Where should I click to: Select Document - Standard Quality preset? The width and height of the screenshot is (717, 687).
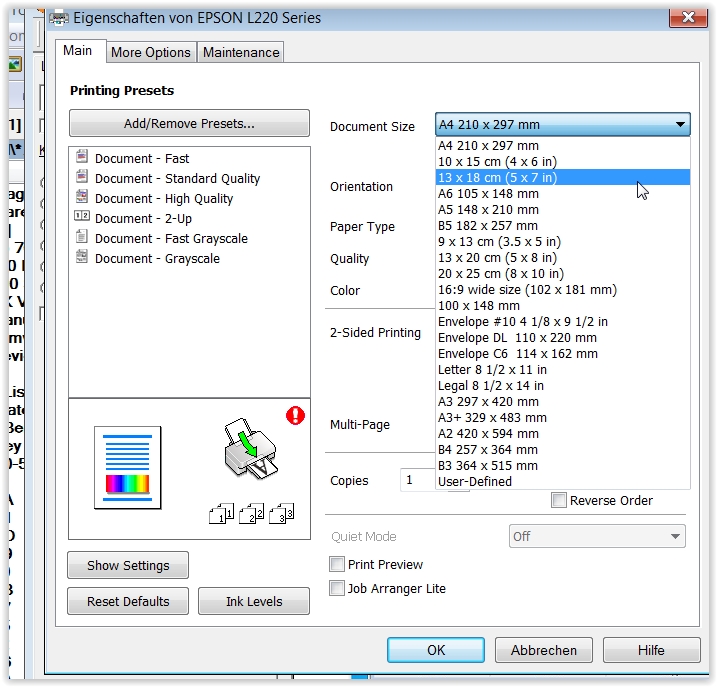click(x=177, y=178)
